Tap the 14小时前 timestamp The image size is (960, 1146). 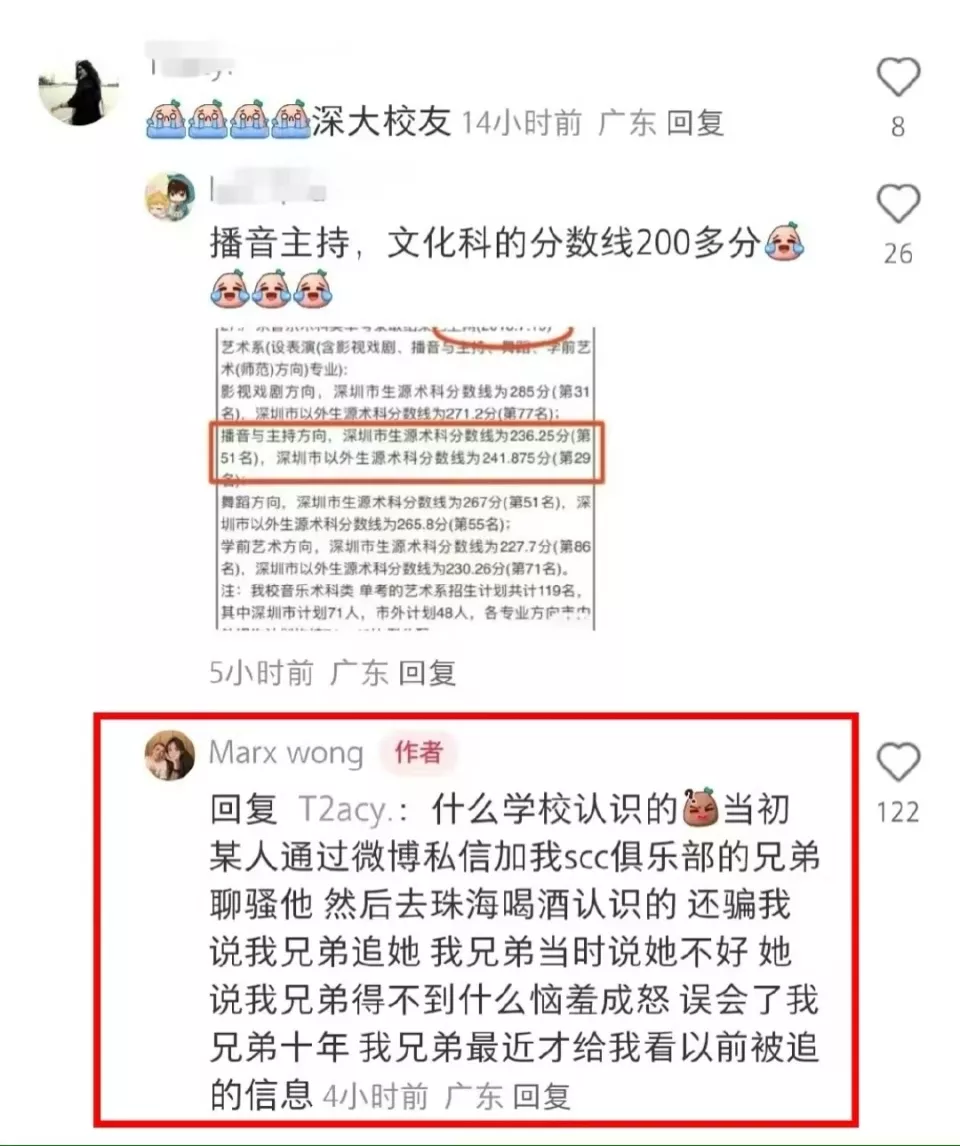click(x=522, y=123)
